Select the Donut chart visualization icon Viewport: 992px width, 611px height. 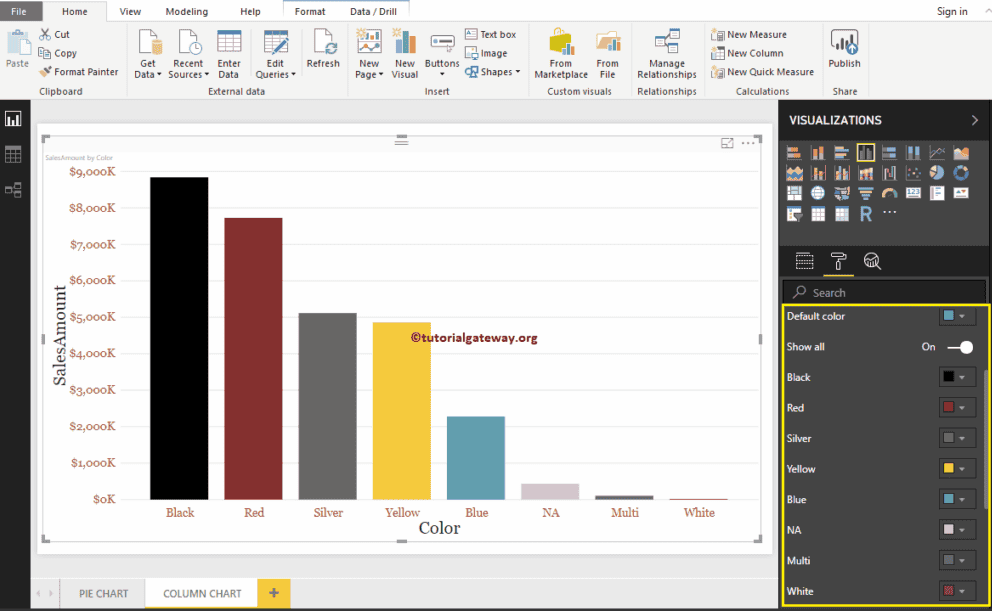(961, 172)
